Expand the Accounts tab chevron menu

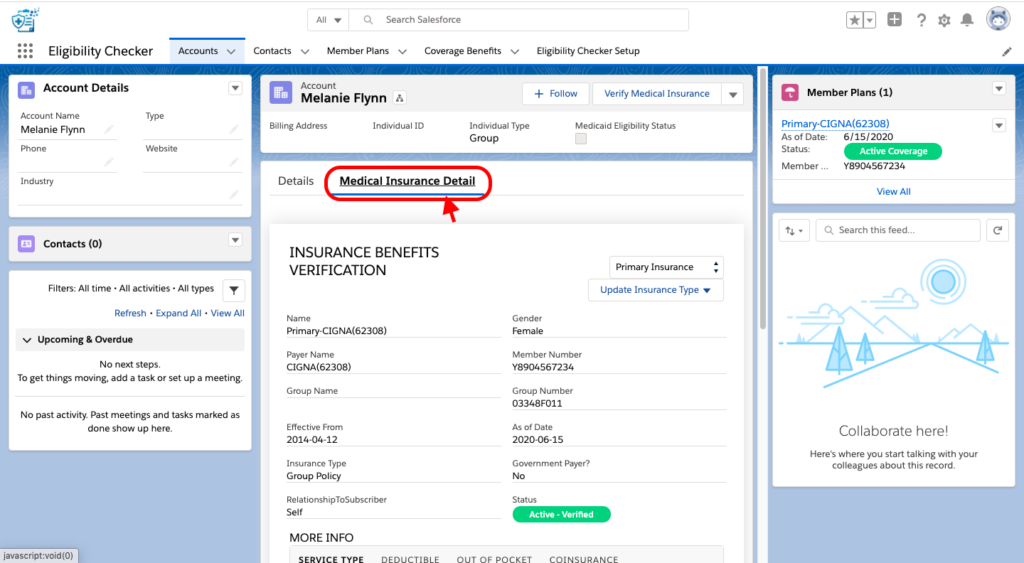click(231, 51)
